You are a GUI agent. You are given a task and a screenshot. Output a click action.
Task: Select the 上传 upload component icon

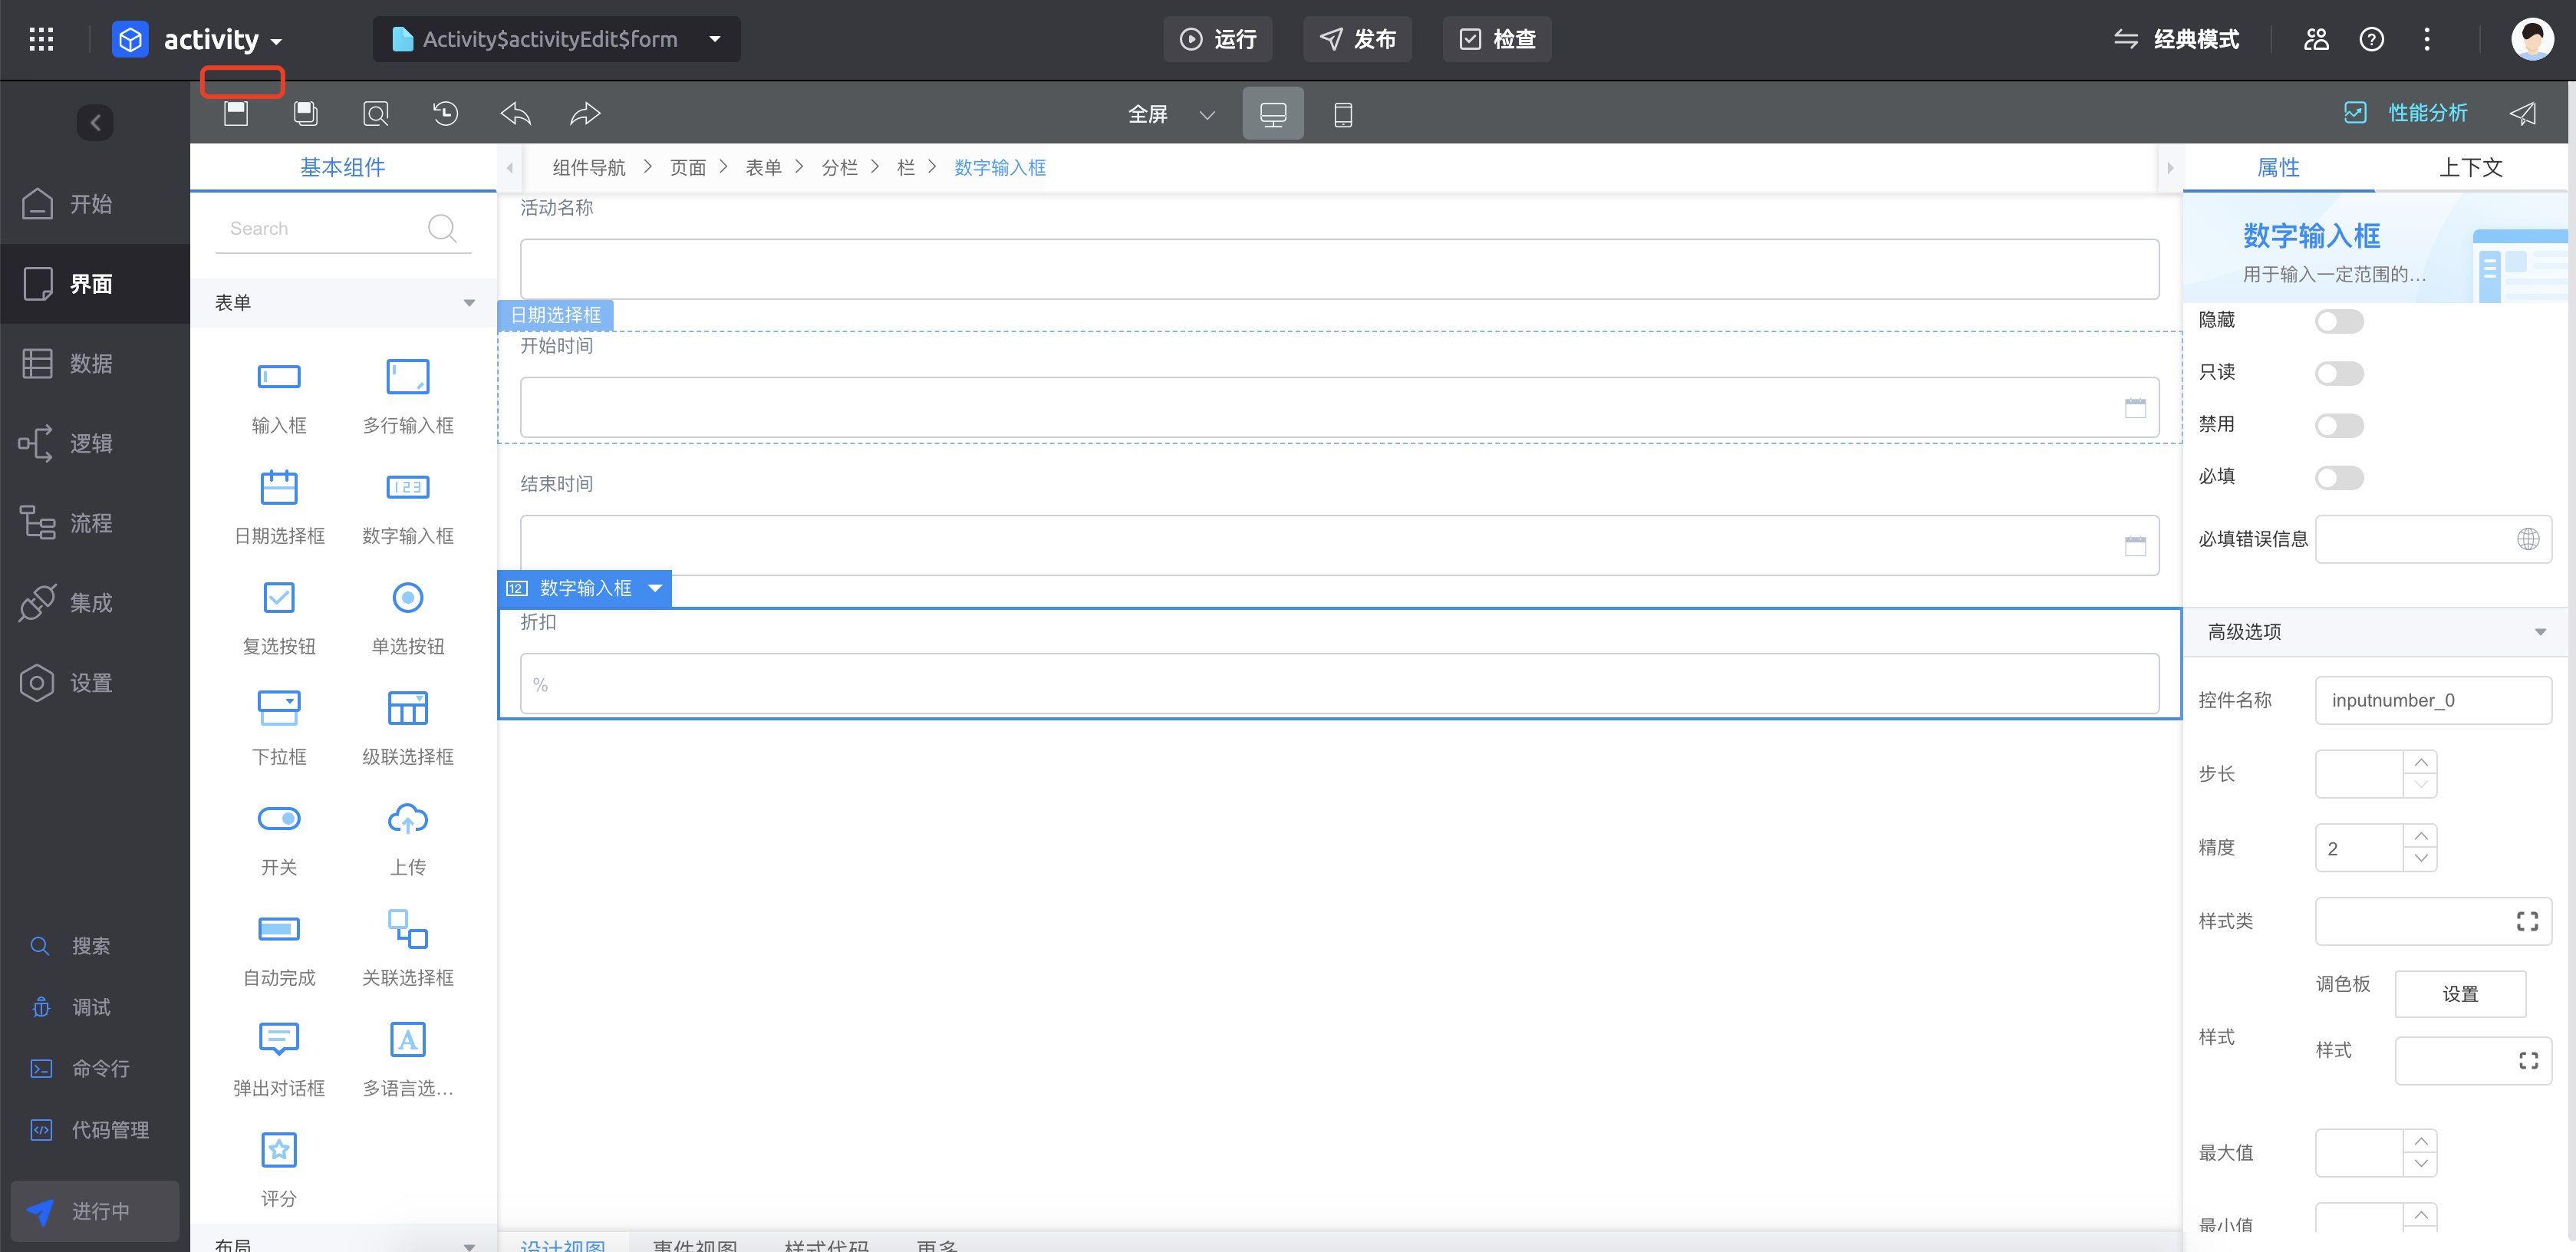tap(407, 819)
